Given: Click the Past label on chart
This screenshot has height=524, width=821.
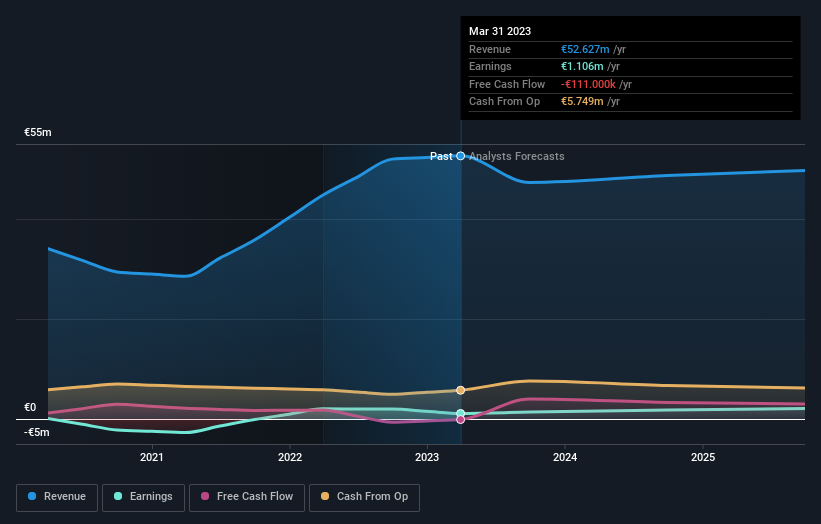Looking at the screenshot, I should (x=441, y=157).
